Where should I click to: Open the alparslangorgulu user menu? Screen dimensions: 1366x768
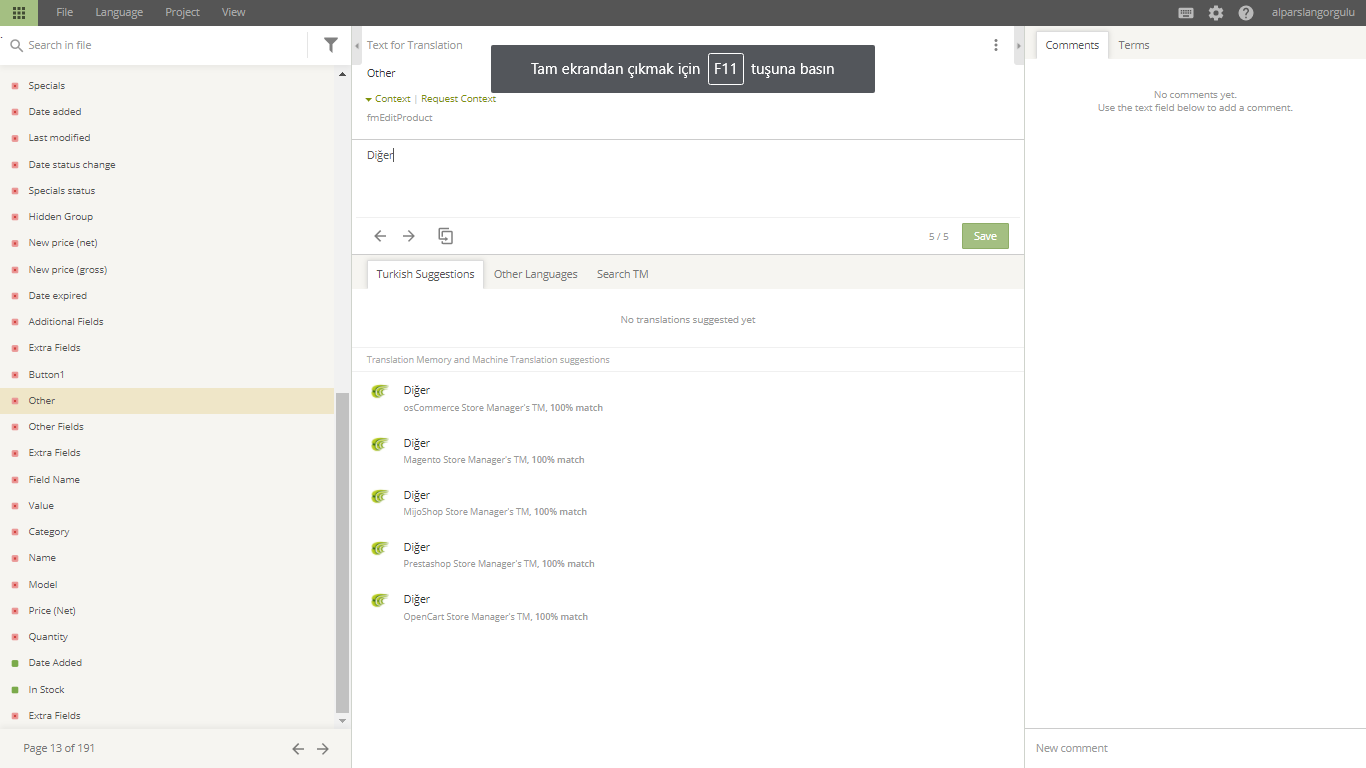(x=1313, y=13)
